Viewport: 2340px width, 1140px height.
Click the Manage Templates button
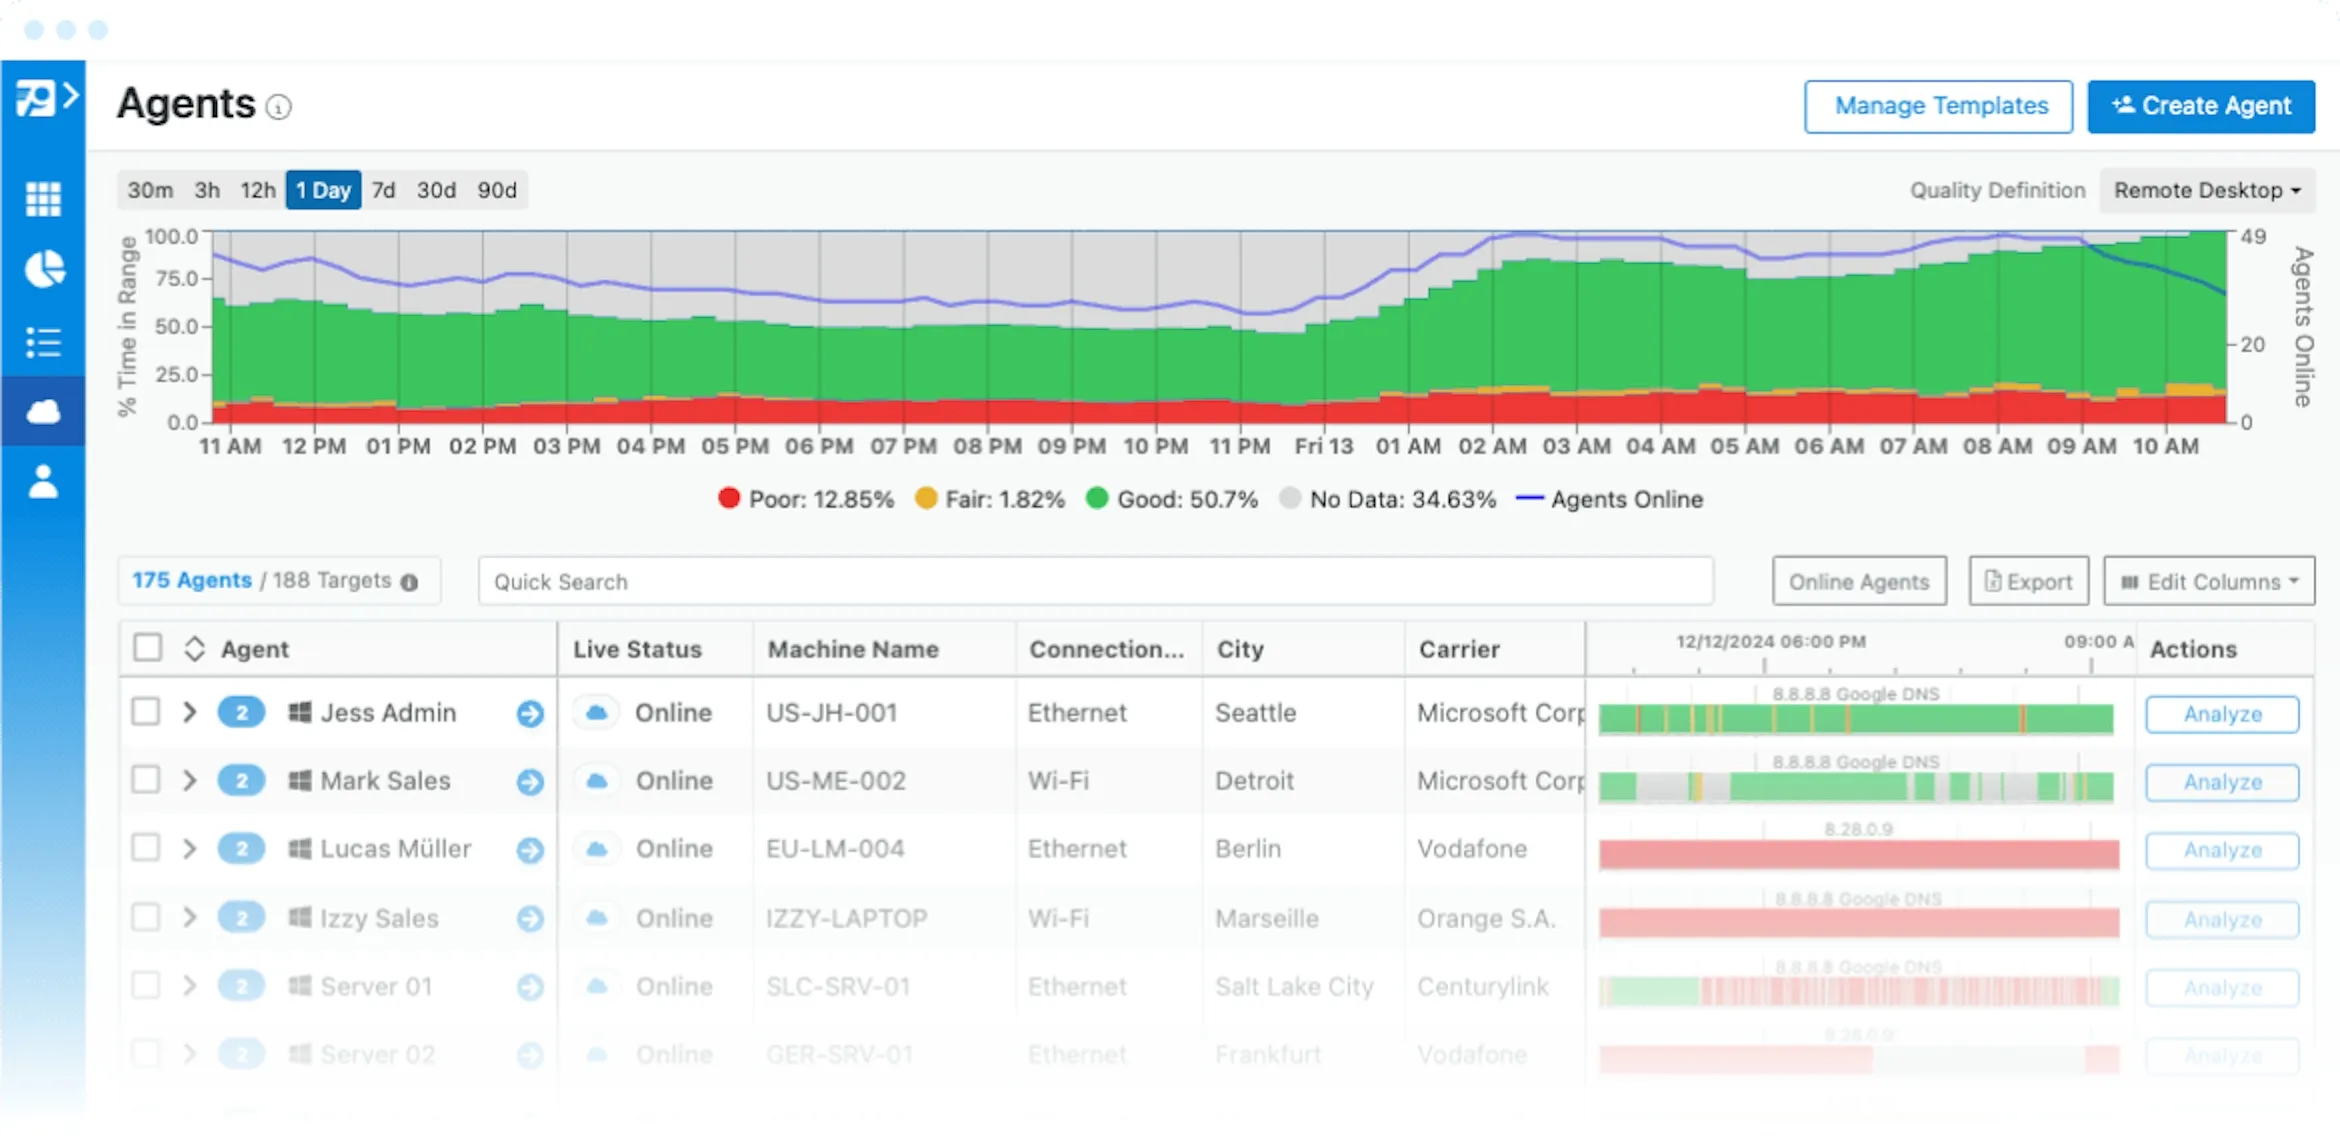click(x=1938, y=106)
